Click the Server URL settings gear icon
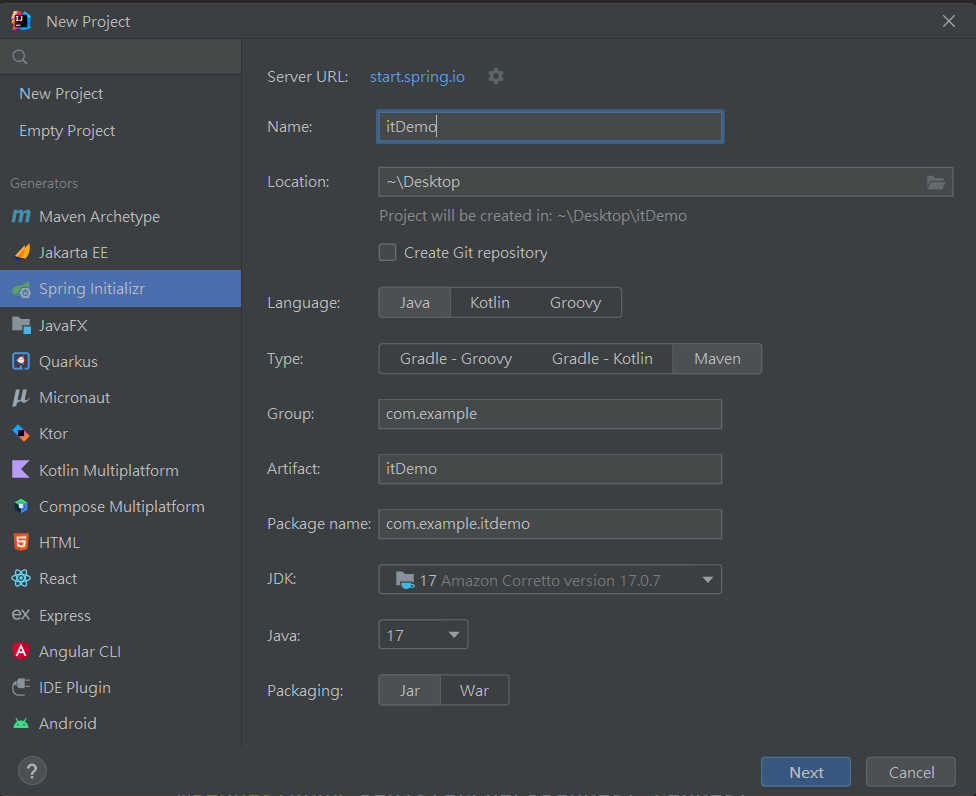This screenshot has height=796, width=976. click(x=496, y=76)
